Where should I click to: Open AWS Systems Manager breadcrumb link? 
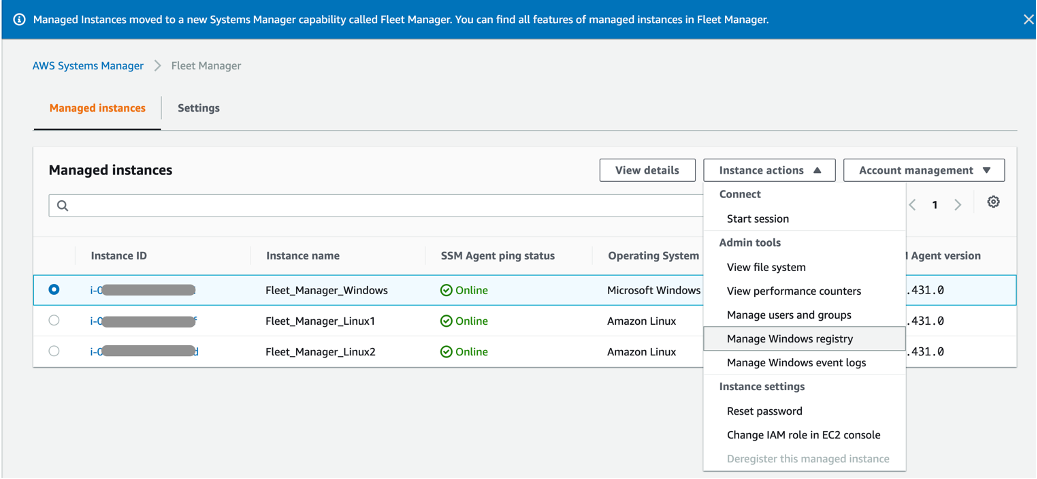click(x=88, y=65)
